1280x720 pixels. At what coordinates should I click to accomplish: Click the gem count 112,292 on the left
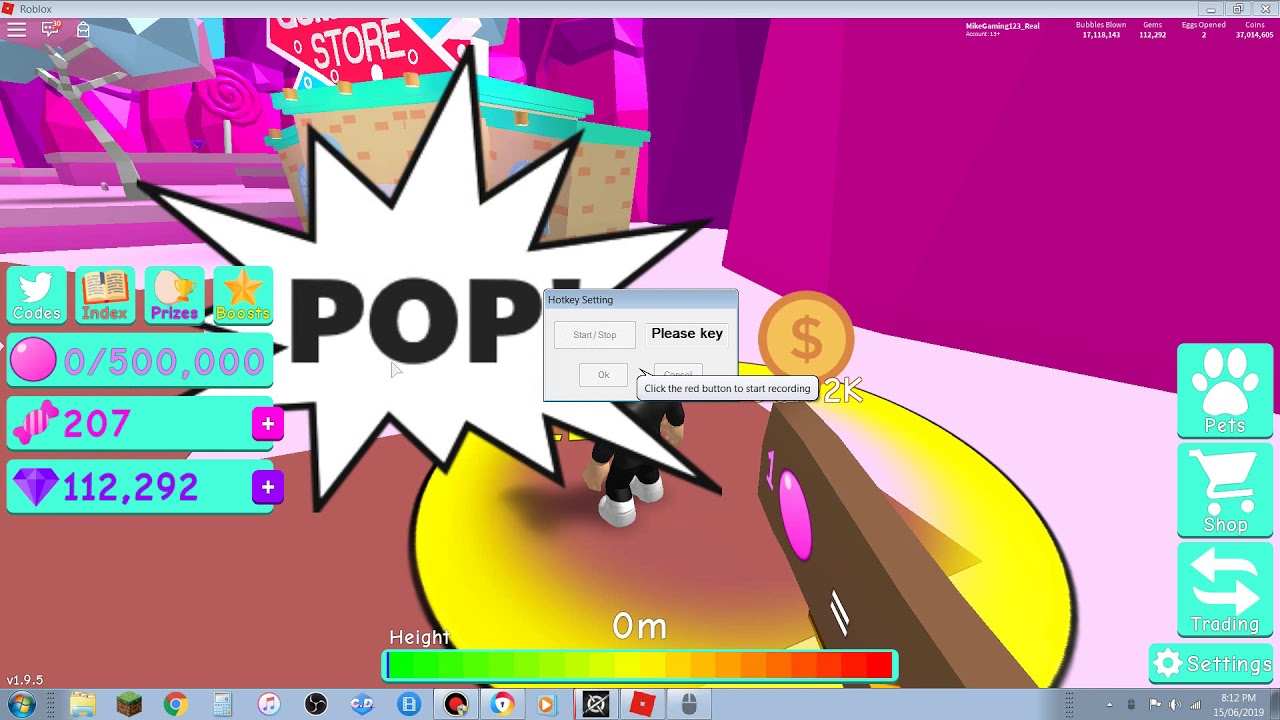pos(131,487)
